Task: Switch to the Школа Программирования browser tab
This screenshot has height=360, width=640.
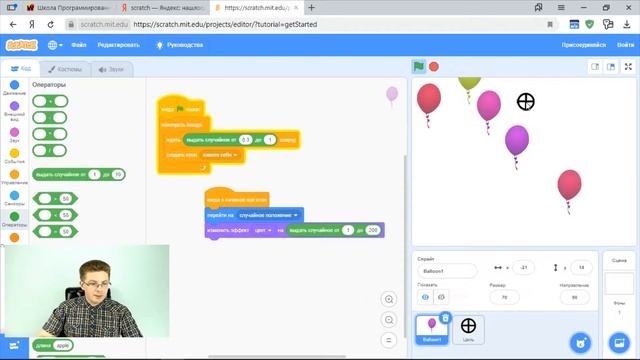Action: 68,8
